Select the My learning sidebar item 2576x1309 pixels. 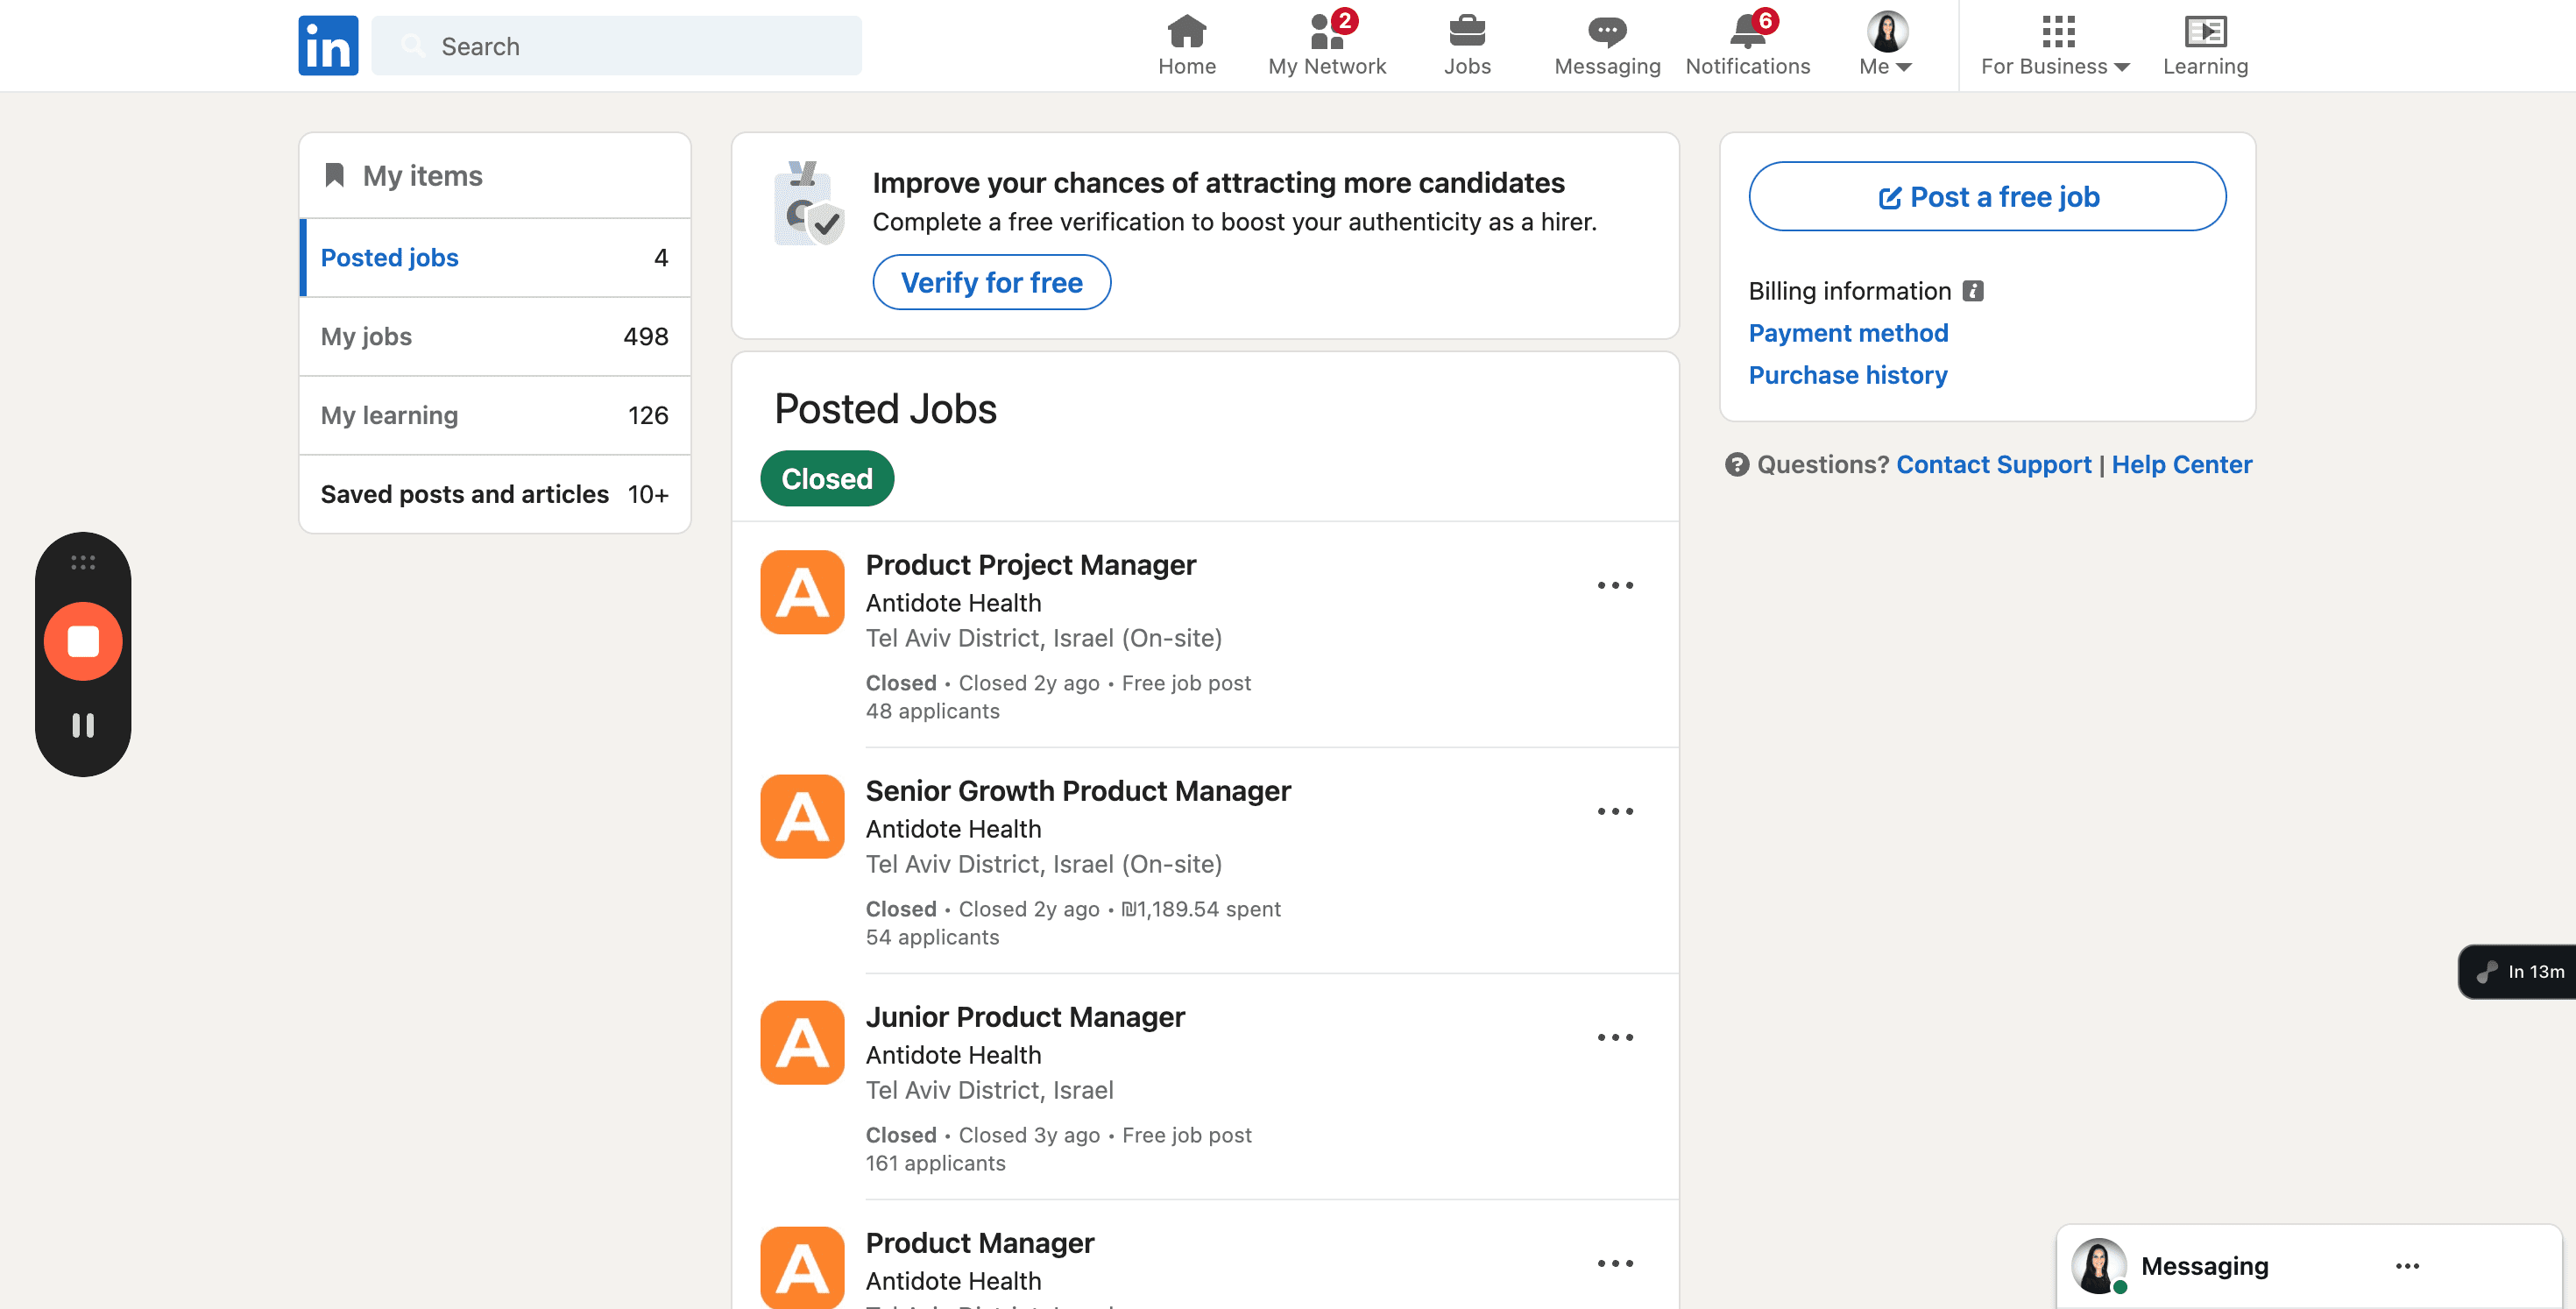pyautogui.click(x=495, y=415)
